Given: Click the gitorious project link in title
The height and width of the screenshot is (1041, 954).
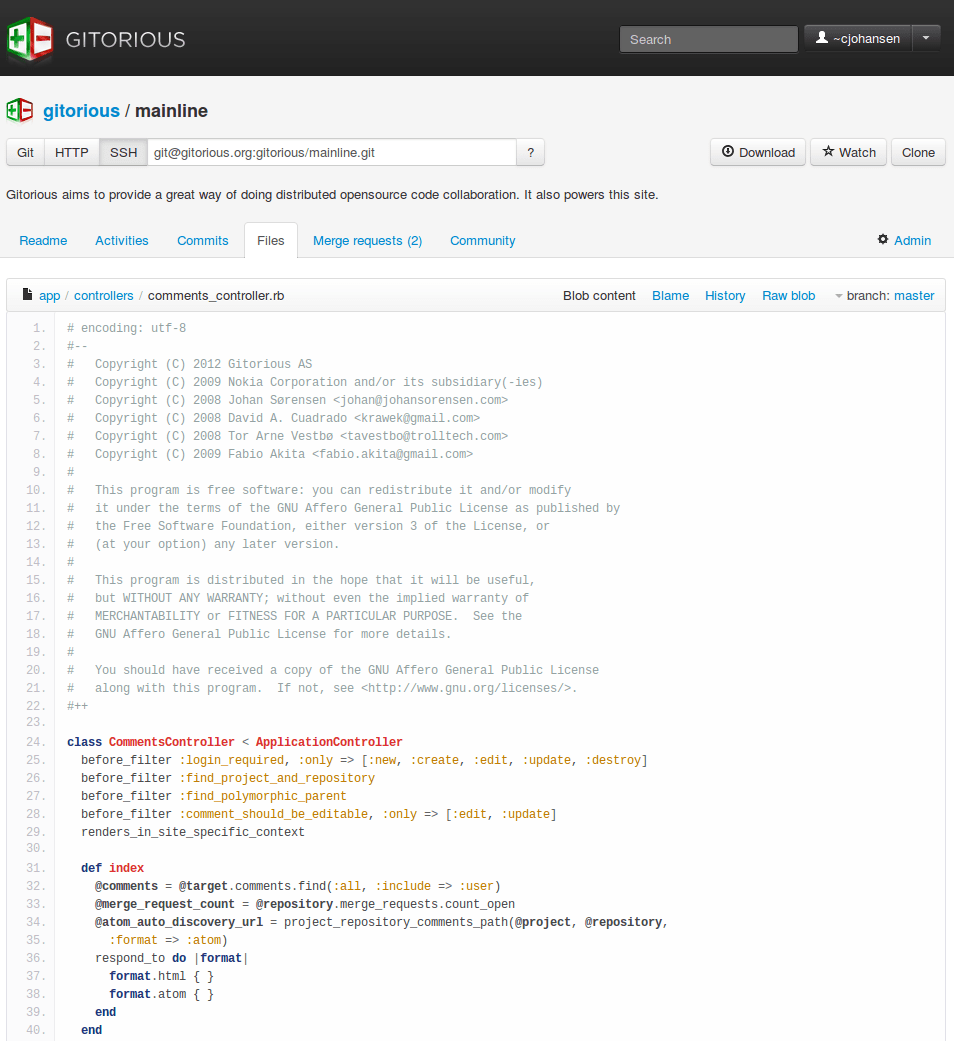Looking at the screenshot, I should [81, 111].
